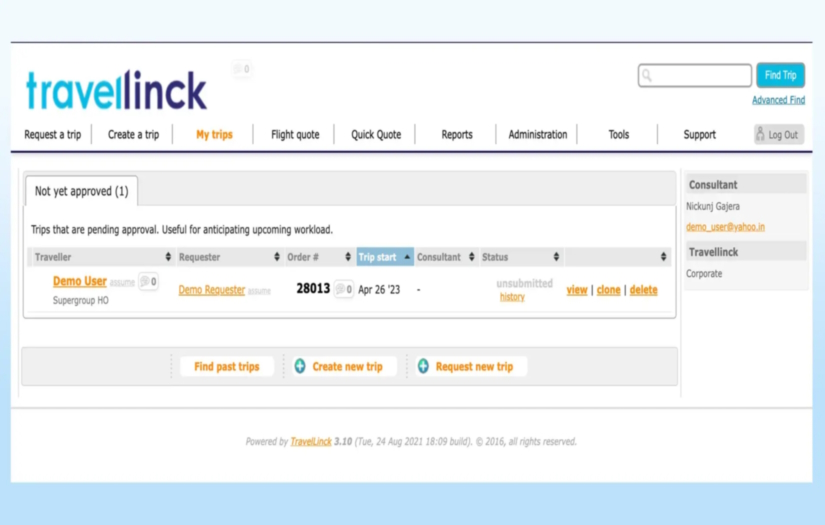
Task: Open the Demo User traveller link
Action: tap(79, 281)
